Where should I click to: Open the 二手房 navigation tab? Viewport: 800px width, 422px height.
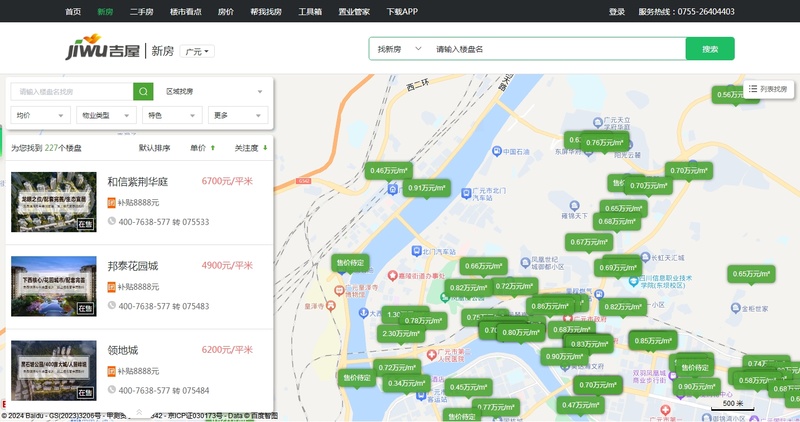pyautogui.click(x=141, y=12)
